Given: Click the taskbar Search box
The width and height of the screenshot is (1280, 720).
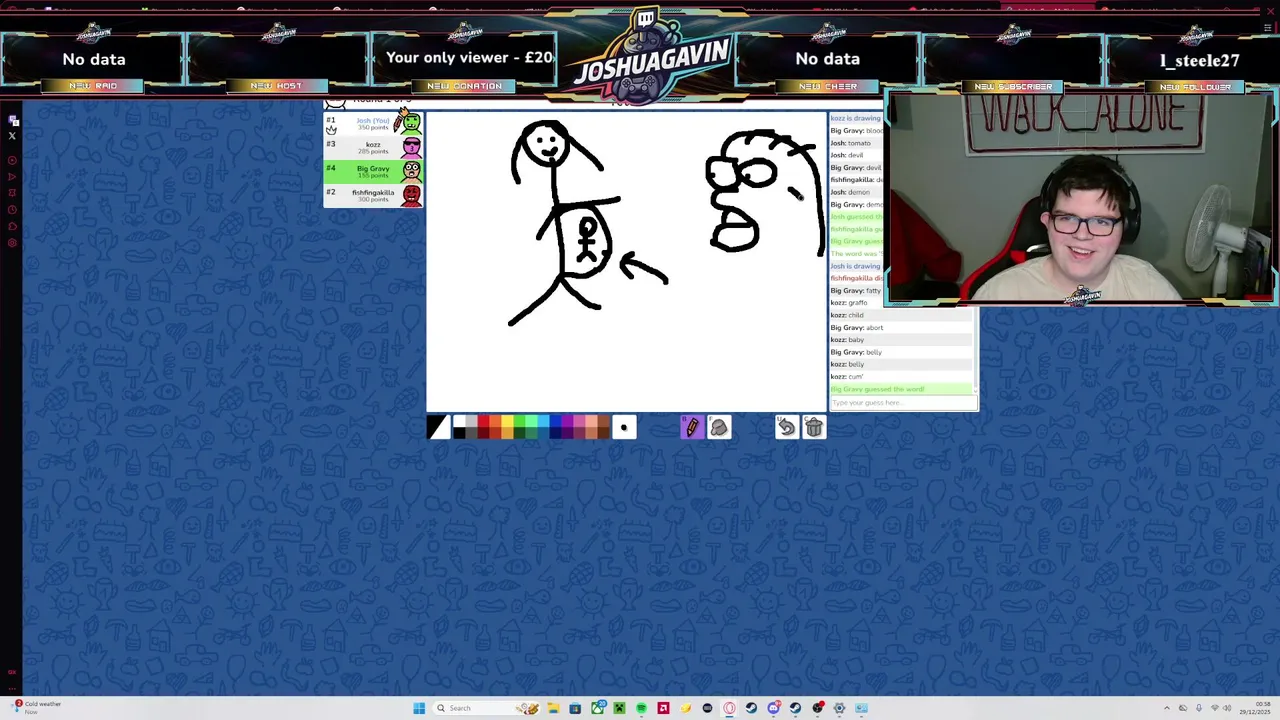Looking at the screenshot, I should tap(486, 708).
